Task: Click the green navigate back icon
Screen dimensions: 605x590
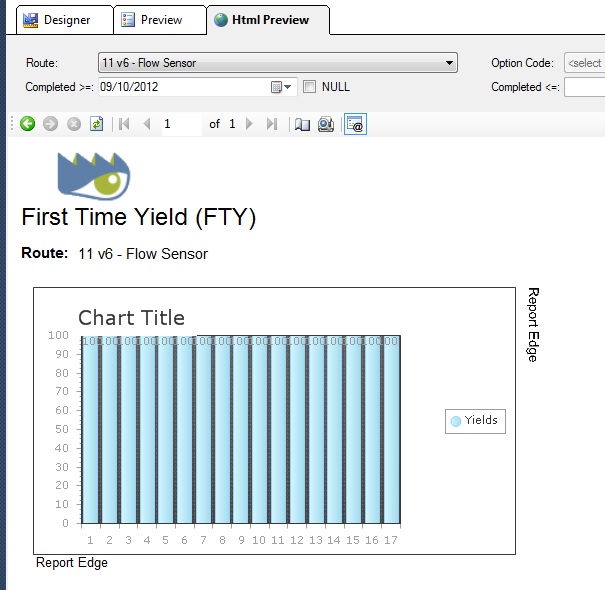Action: [x=27, y=124]
